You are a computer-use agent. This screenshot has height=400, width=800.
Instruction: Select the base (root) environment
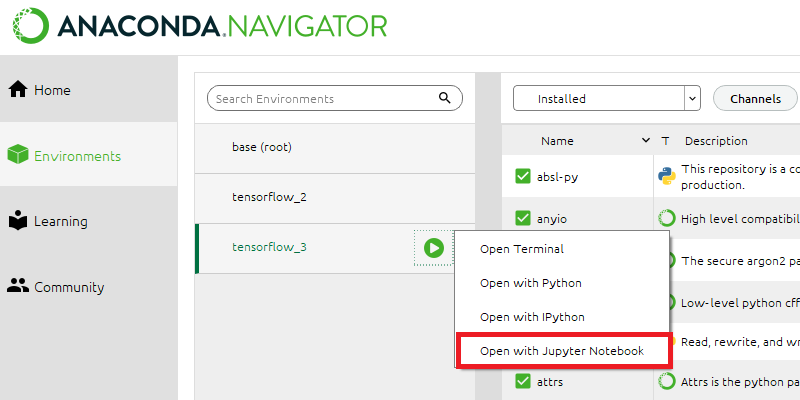(x=335, y=147)
